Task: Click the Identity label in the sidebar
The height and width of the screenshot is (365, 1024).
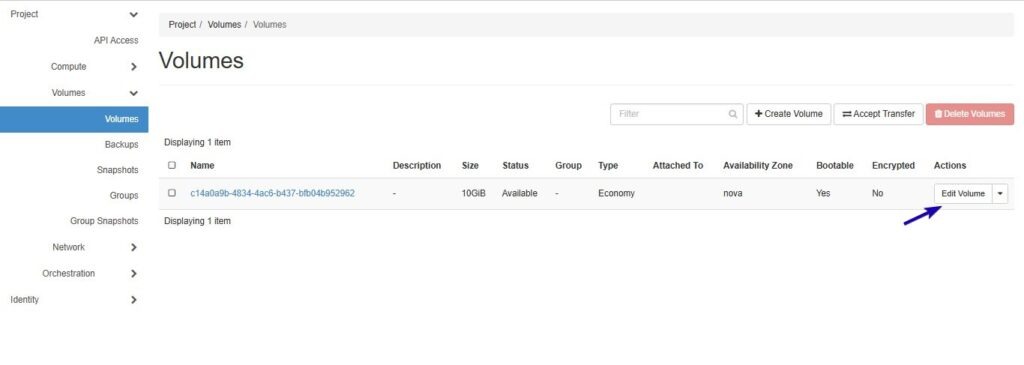Action: click(25, 300)
